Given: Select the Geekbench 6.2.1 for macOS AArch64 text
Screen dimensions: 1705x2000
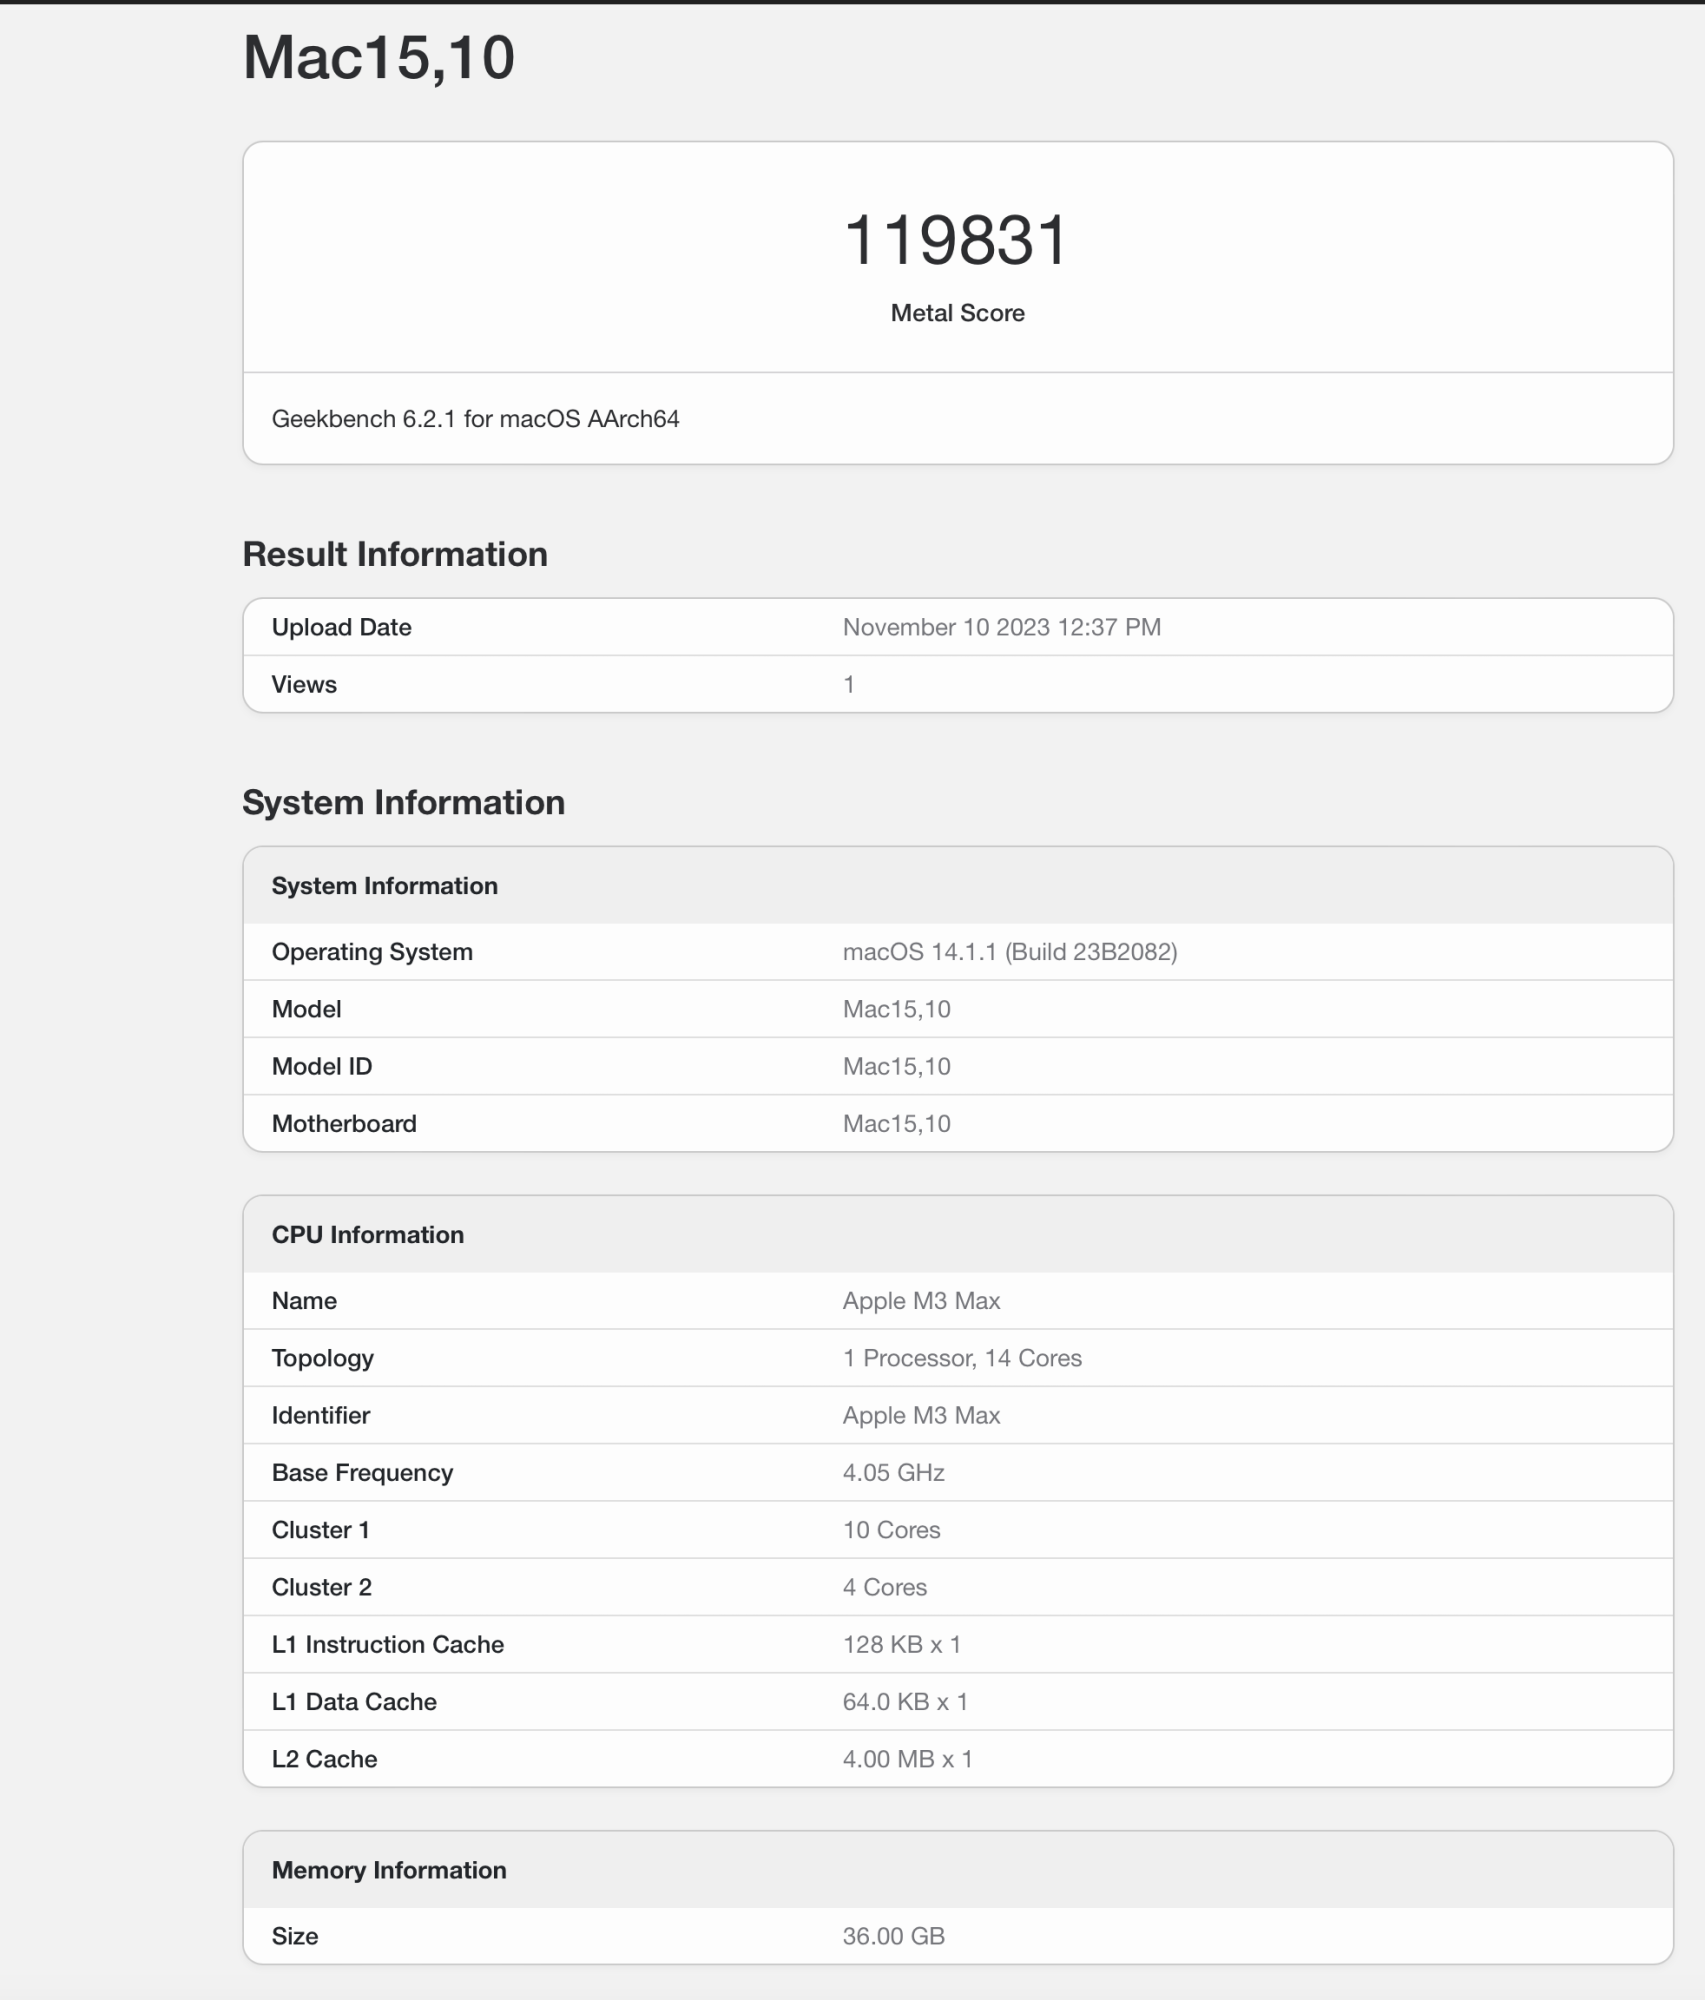Looking at the screenshot, I should click(475, 419).
